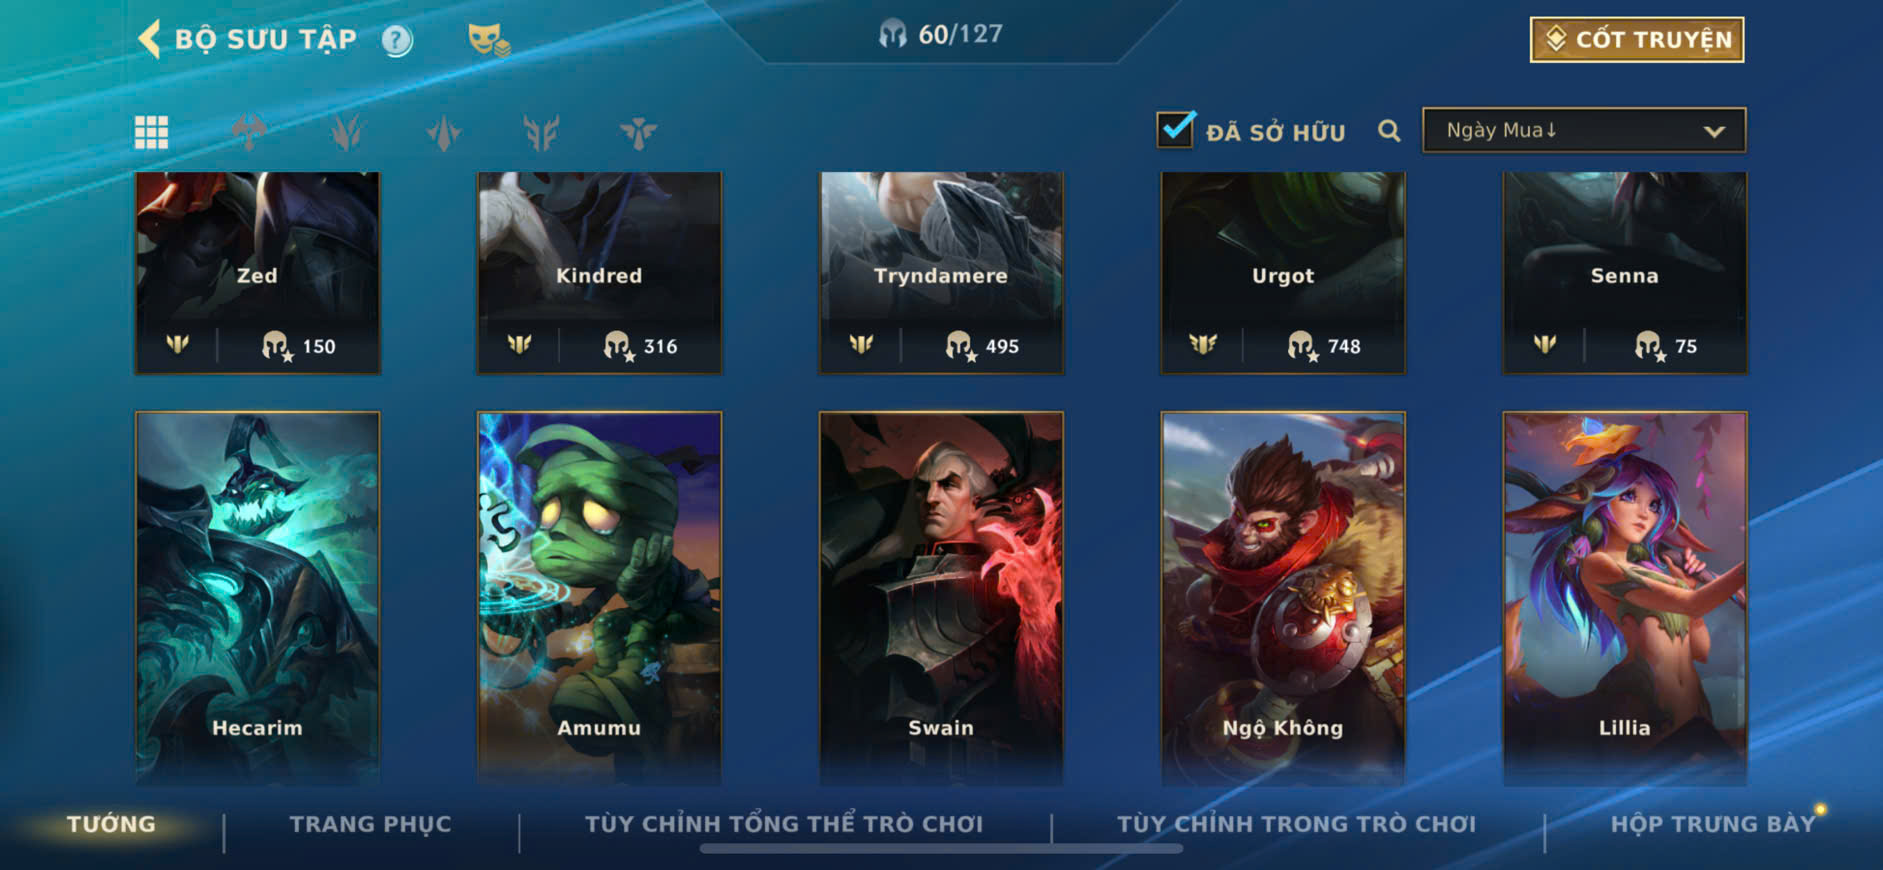Screen dimensions: 1883x870
Task: Filter champions by the first role icon
Action: point(249,132)
